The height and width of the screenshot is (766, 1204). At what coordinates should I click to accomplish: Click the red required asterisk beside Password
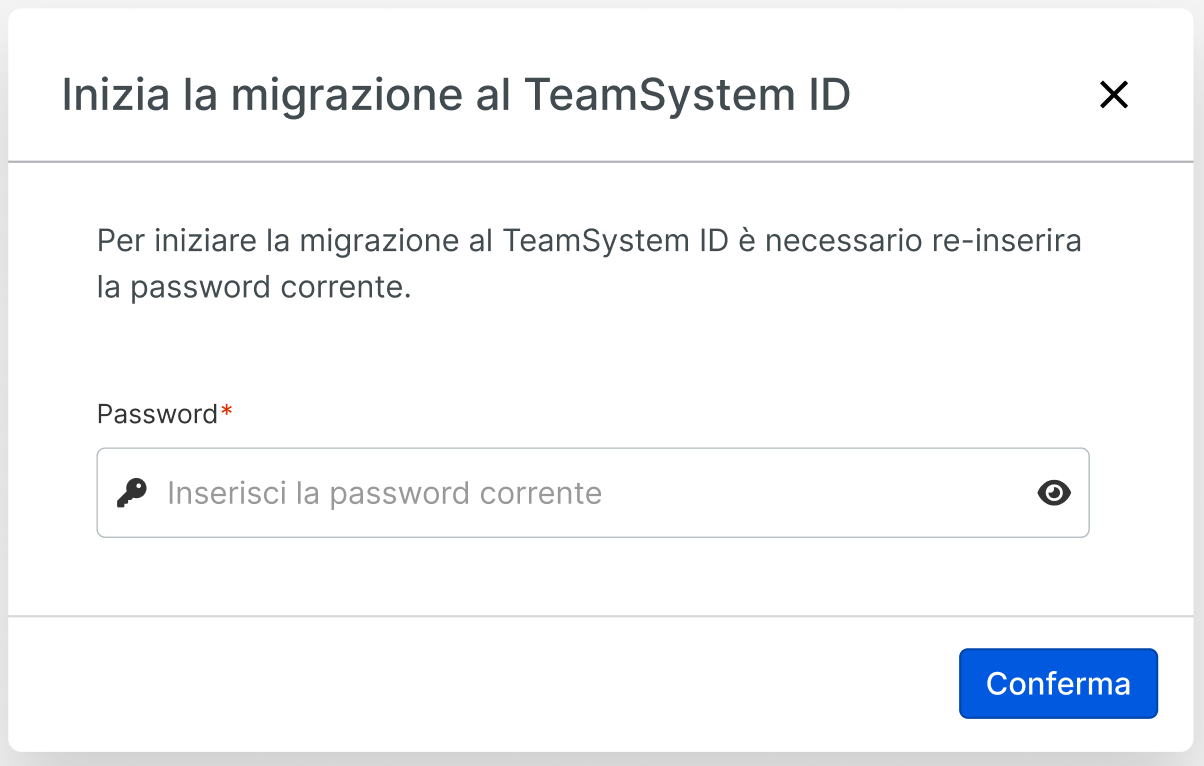click(x=227, y=412)
